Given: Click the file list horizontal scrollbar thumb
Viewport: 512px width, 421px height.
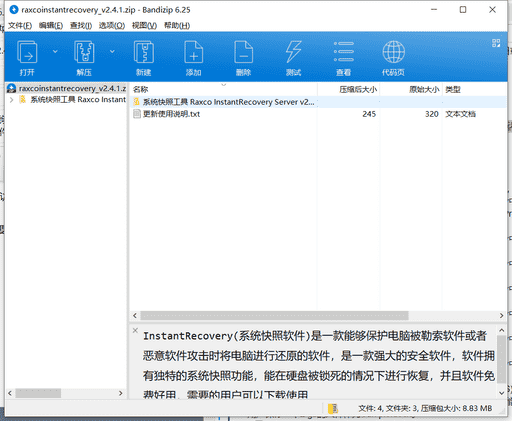Looking at the screenshot, I should (x=274, y=315).
